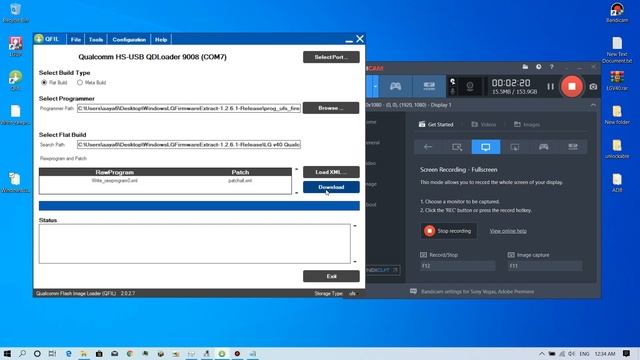The height and width of the screenshot is (360, 640).
Task: Click the BANDICUT button in Bandicam's sidebar
Action: click(382, 270)
